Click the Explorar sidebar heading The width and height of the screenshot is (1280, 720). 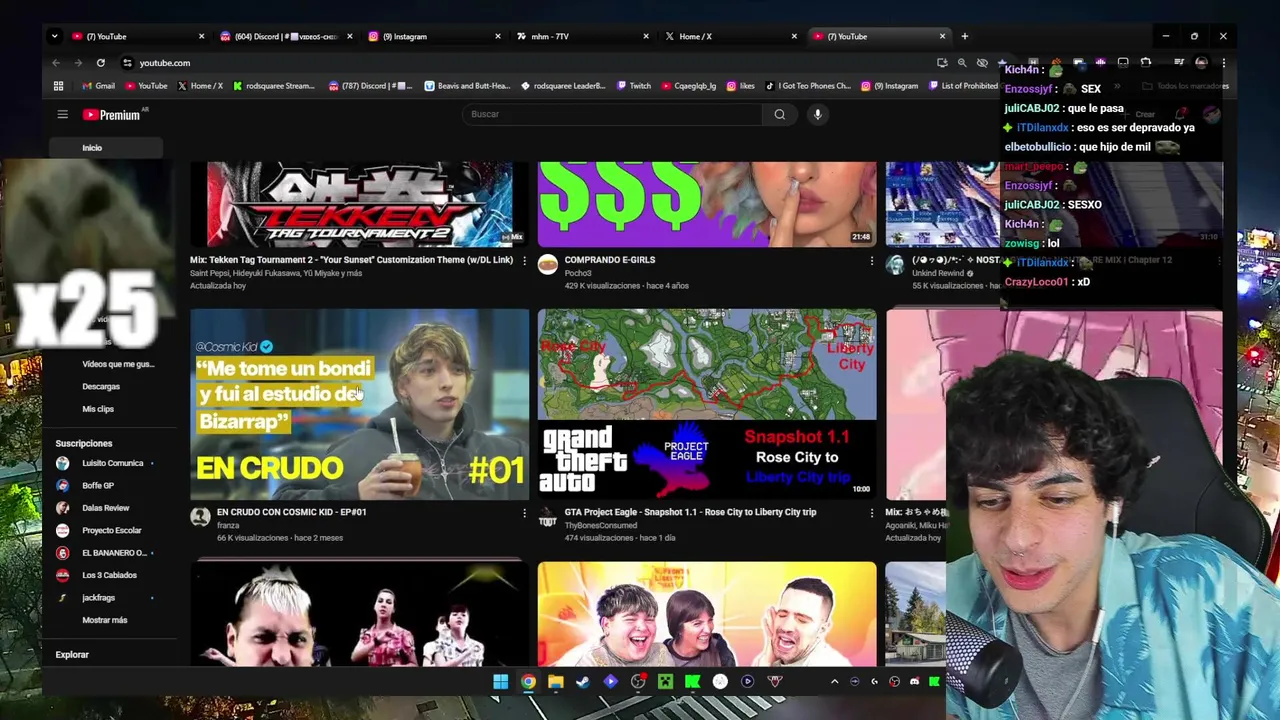[x=72, y=655]
